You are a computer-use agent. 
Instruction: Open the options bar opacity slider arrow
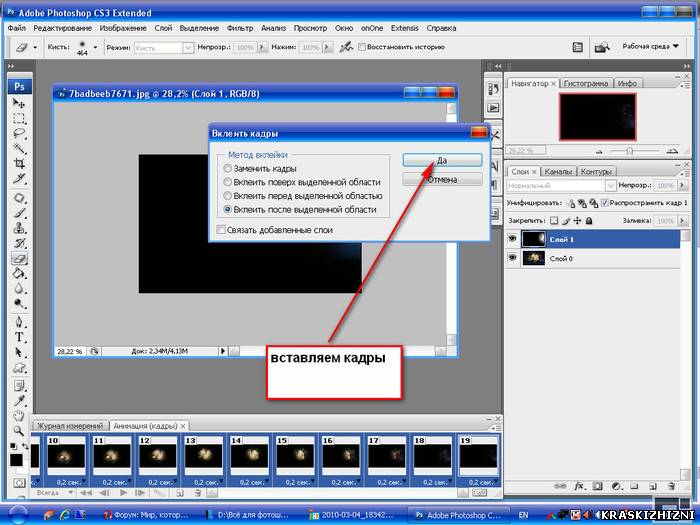tap(262, 47)
